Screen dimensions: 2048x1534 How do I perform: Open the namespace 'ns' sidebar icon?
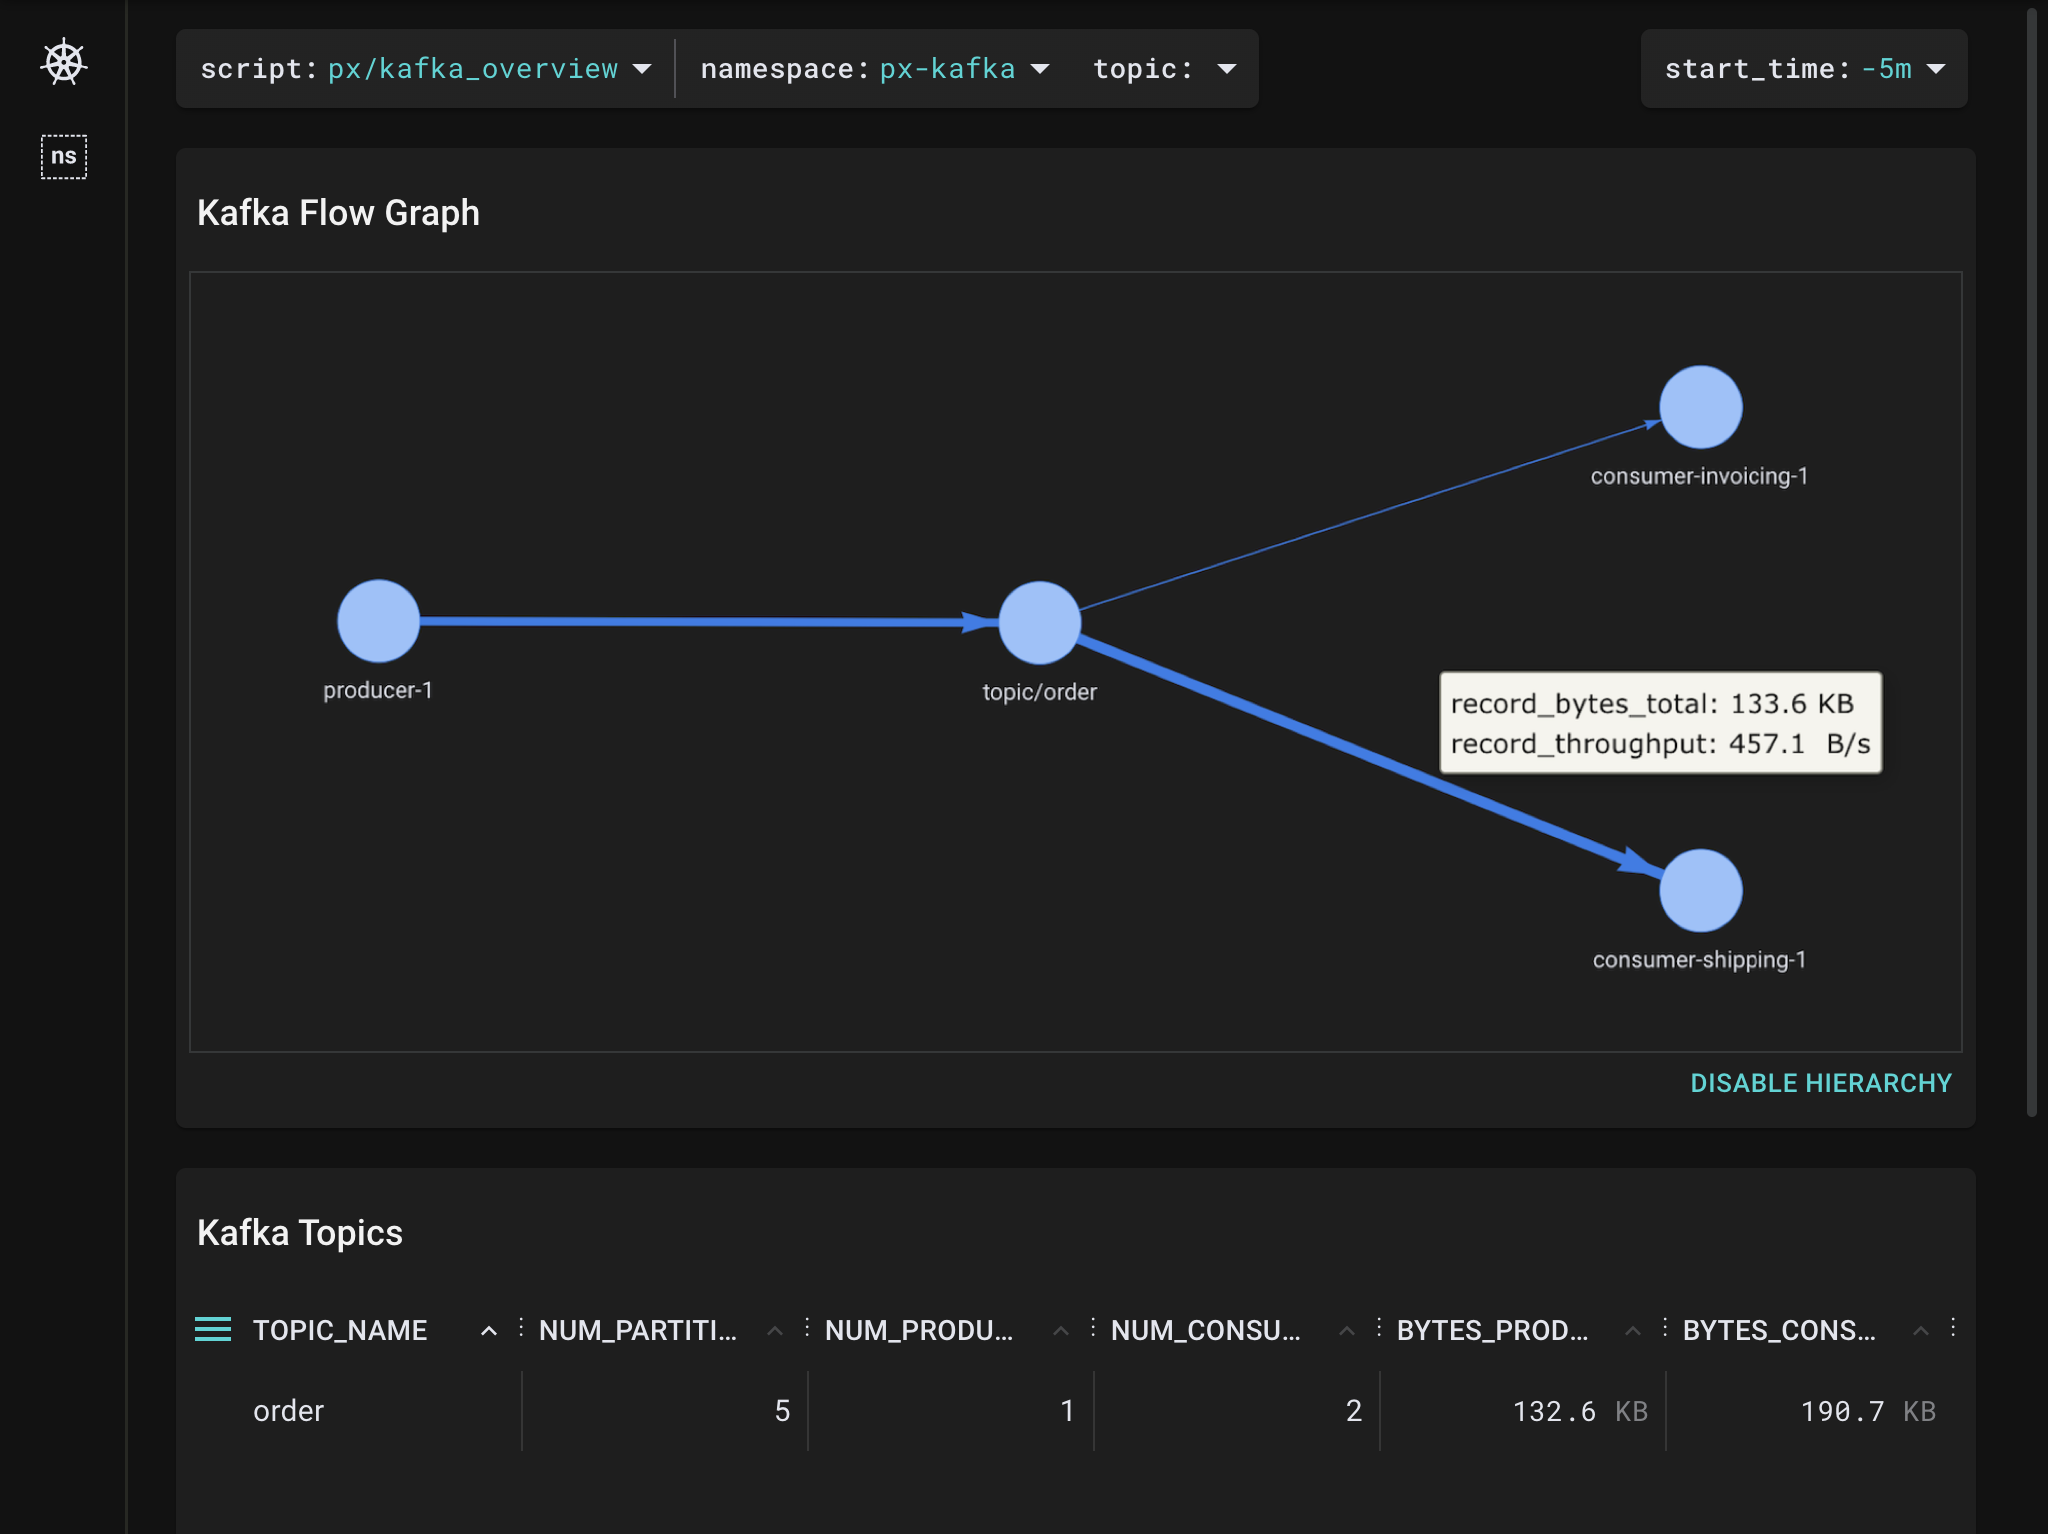[63, 156]
